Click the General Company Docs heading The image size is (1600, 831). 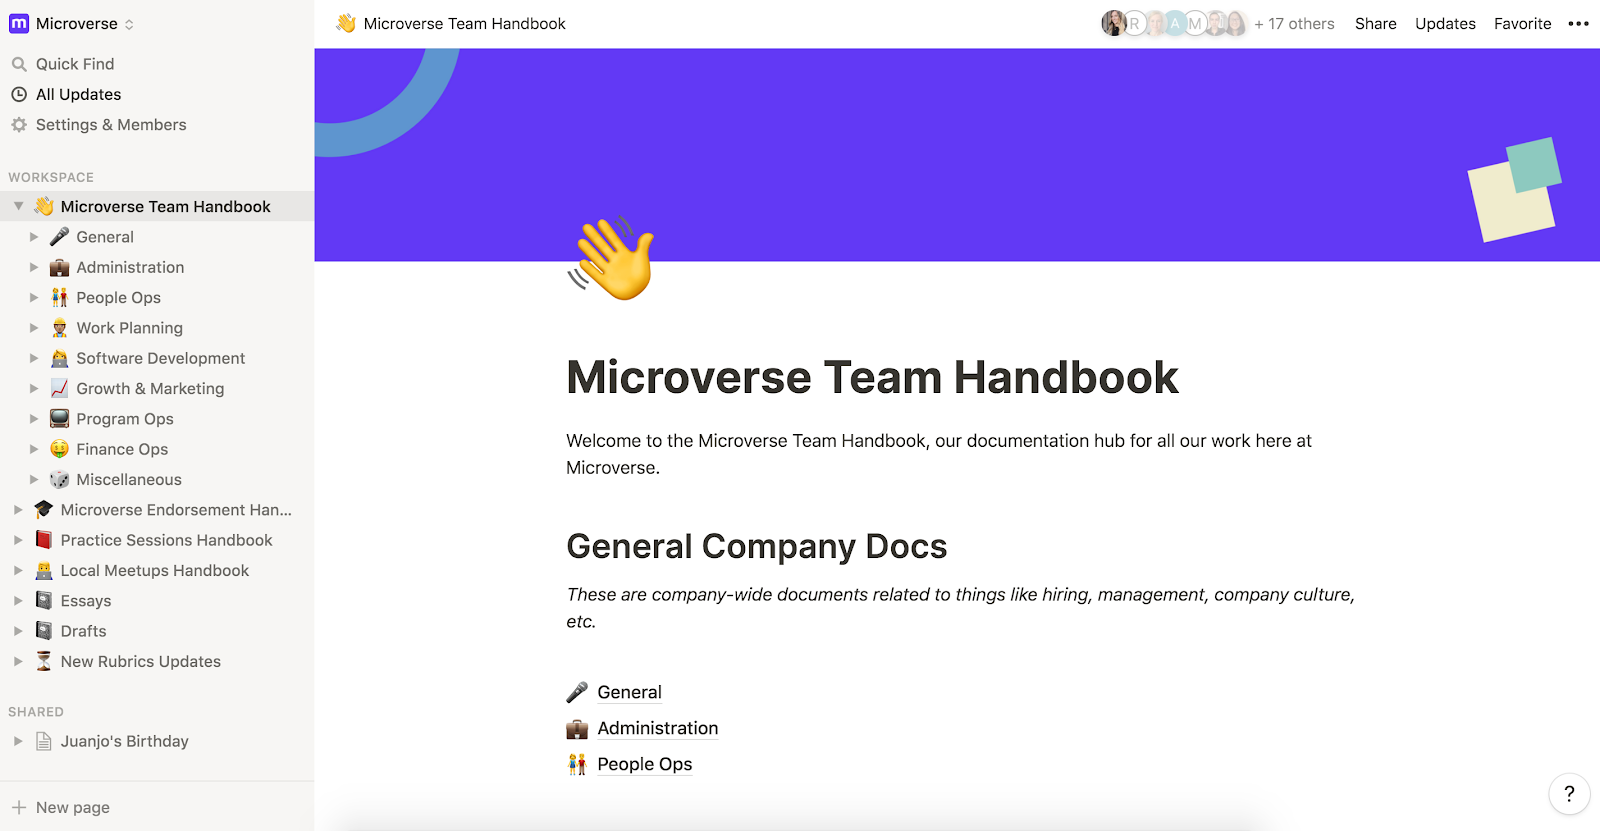756,547
